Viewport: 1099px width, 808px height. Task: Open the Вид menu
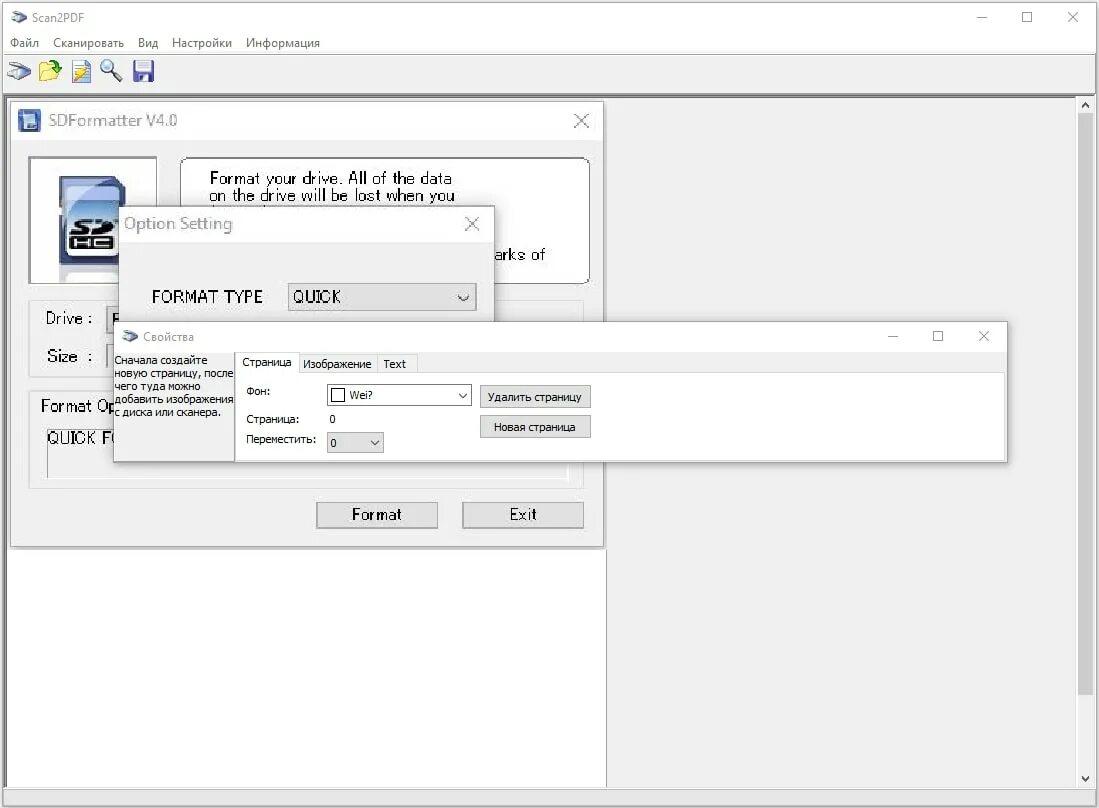[x=148, y=43]
